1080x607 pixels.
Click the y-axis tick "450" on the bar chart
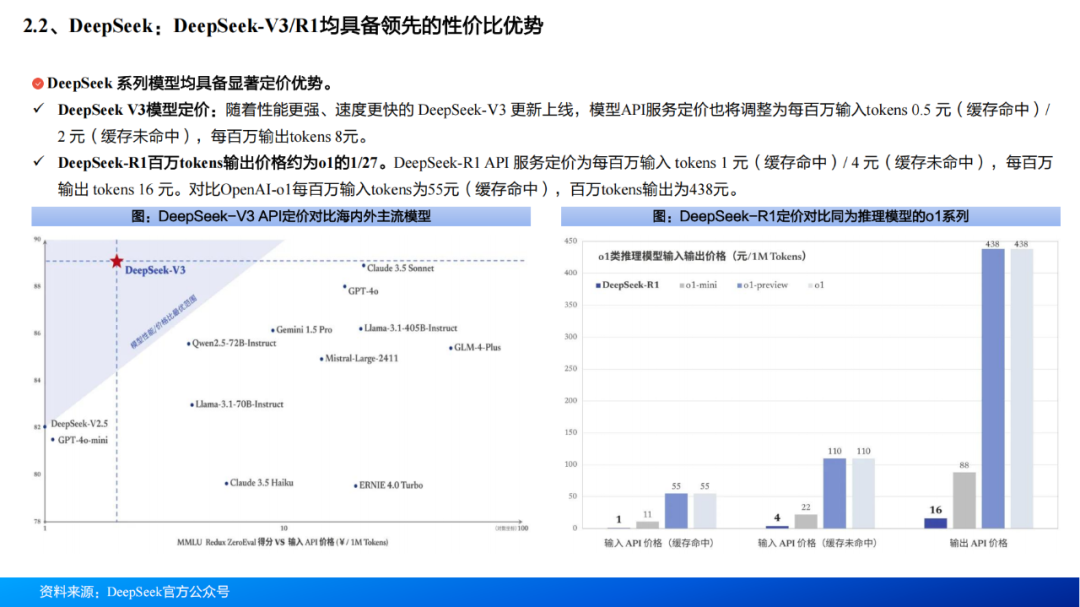click(570, 241)
